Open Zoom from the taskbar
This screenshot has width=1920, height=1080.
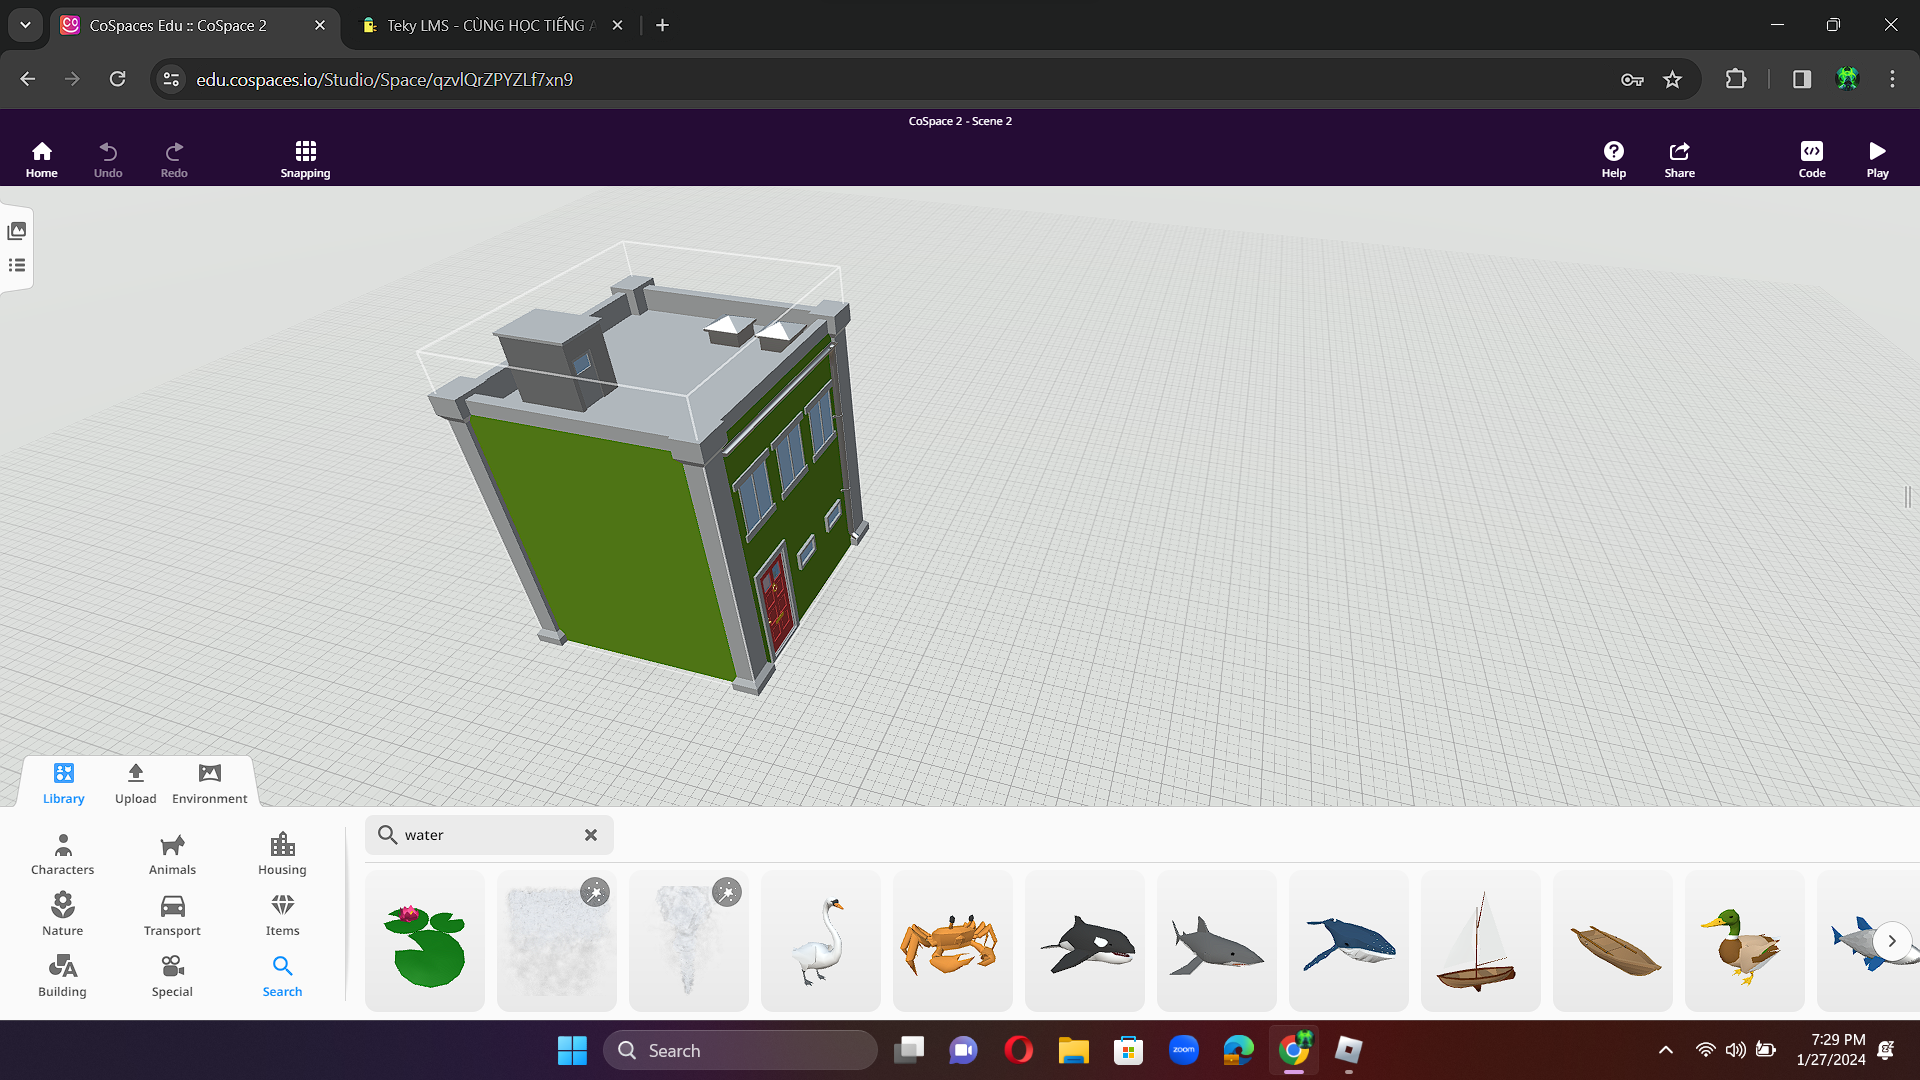point(1183,1050)
